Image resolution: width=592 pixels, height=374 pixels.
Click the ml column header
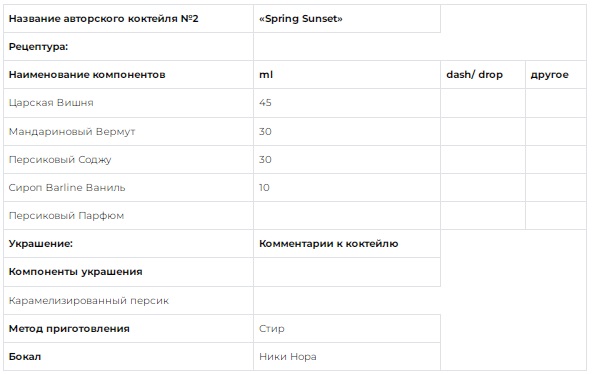click(347, 74)
